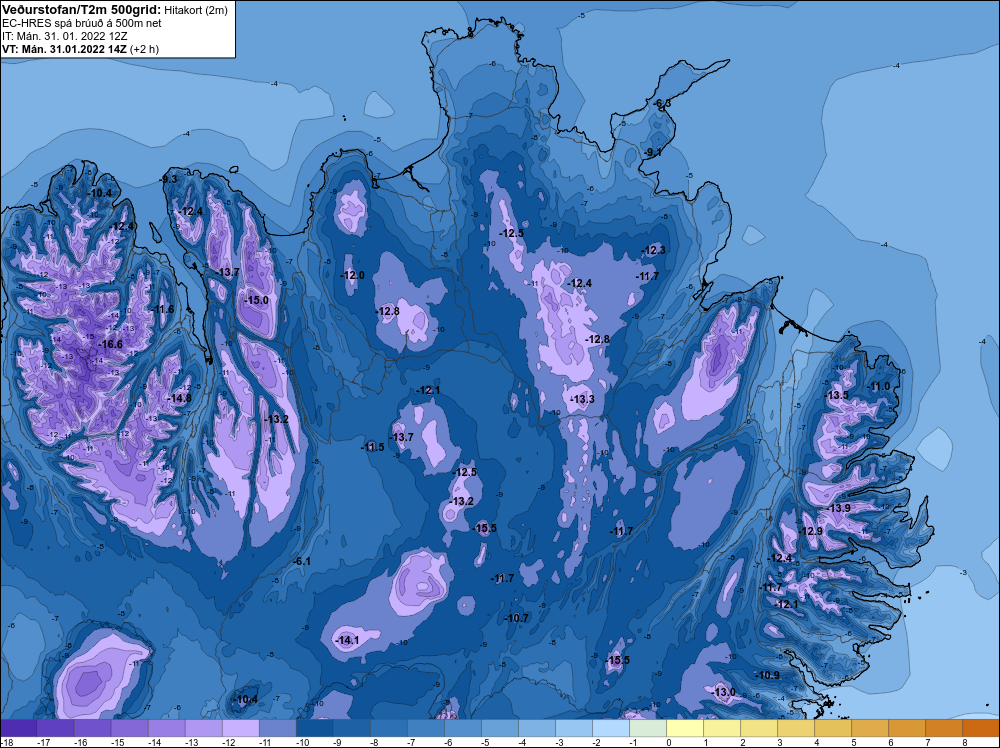
Task: Click the temperature value -13.9 on the map
Action: [839, 508]
